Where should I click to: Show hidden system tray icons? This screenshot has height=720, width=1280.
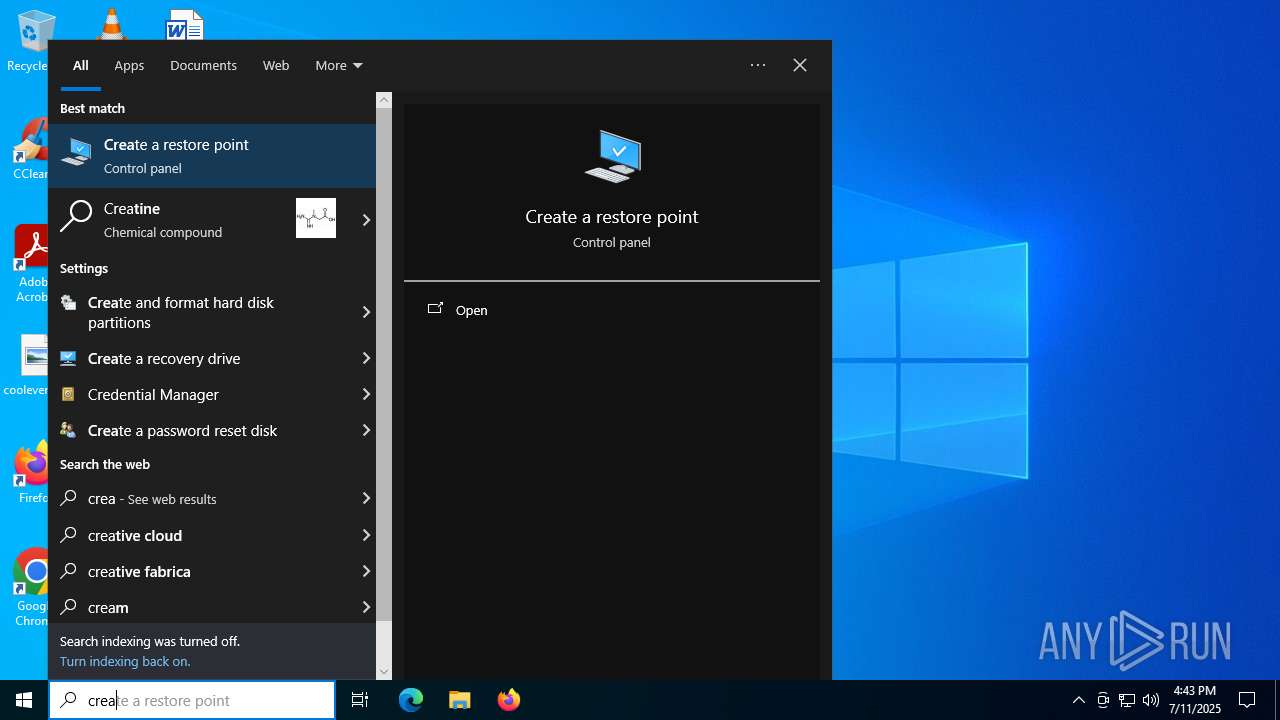[x=1078, y=700]
